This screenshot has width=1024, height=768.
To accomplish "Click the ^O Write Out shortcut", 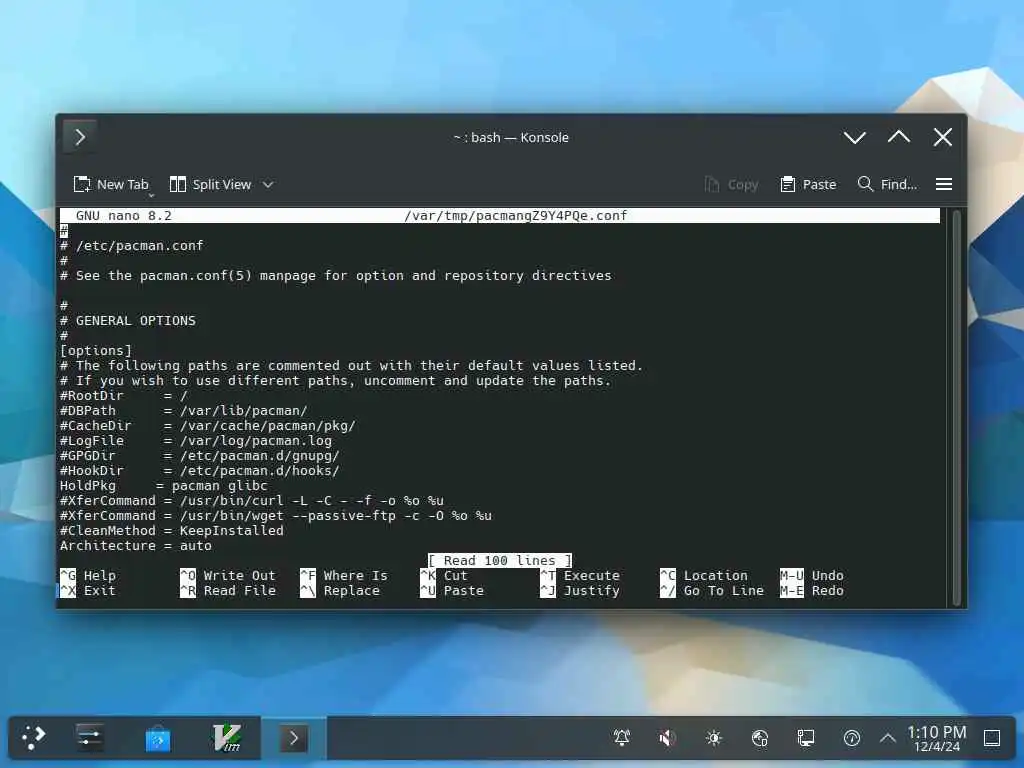I will pos(228,575).
